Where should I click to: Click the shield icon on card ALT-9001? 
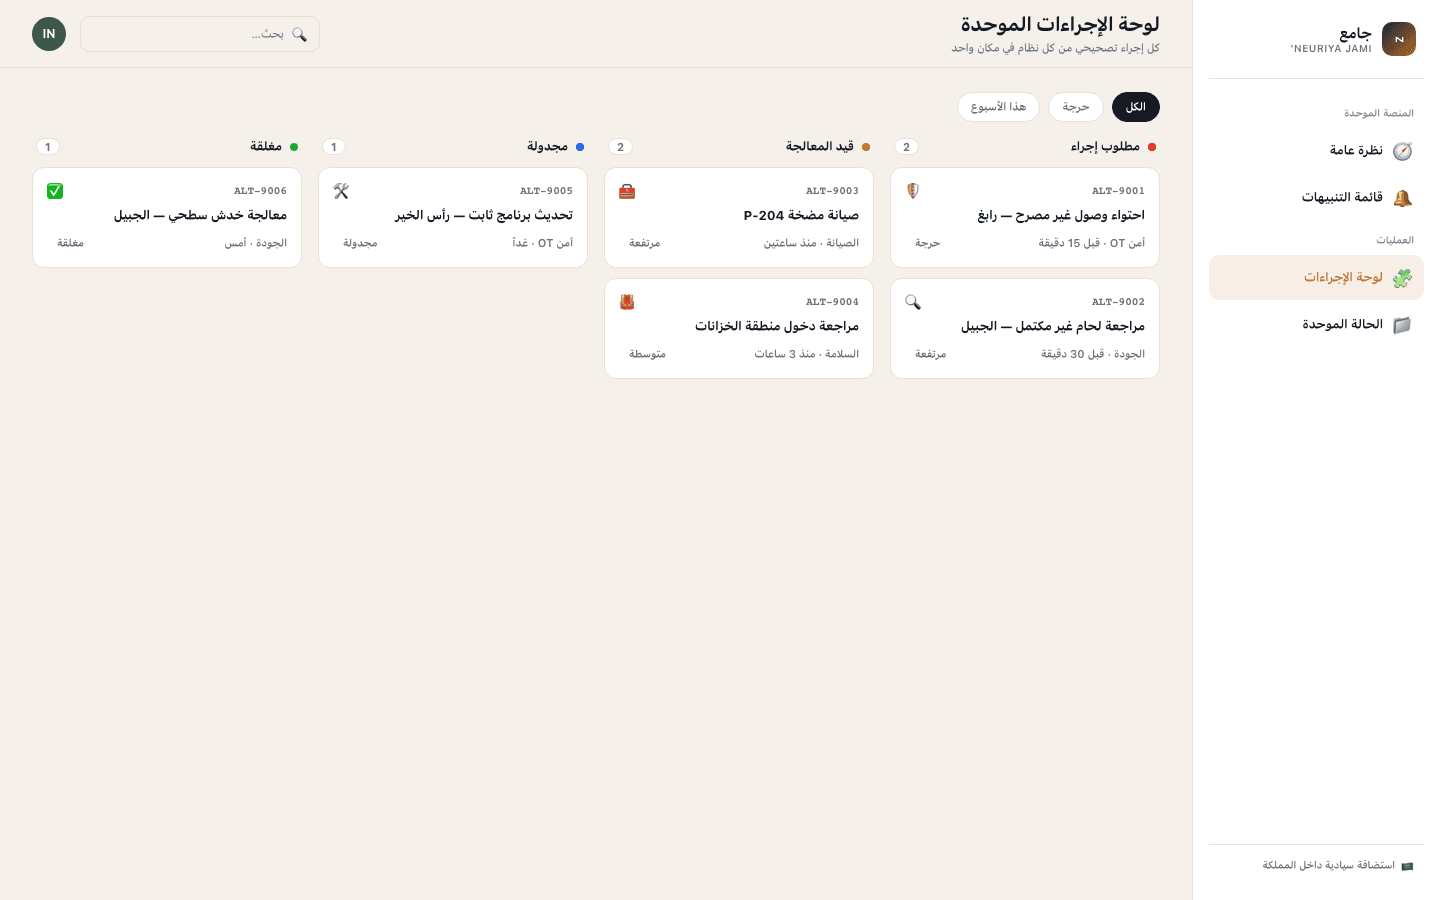point(913,191)
